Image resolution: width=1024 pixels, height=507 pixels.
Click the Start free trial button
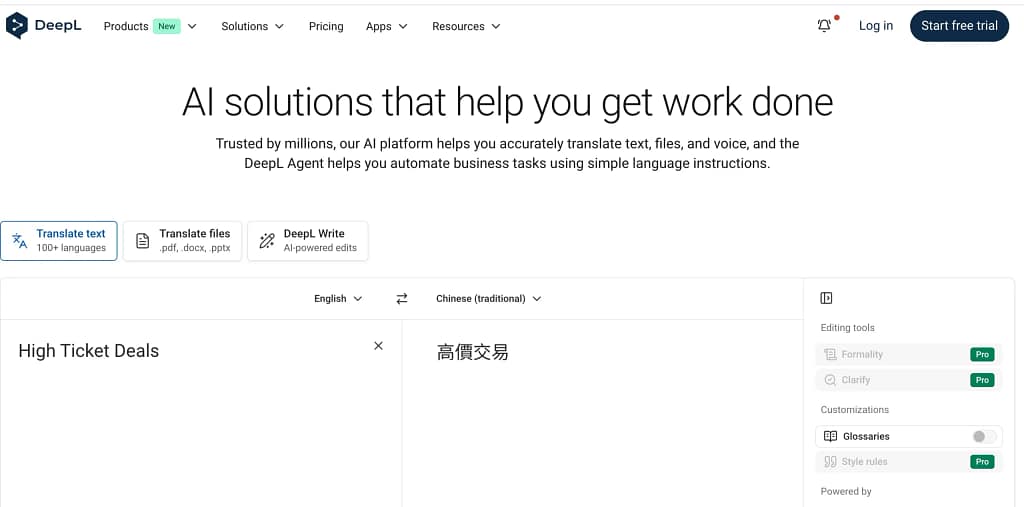[x=959, y=26]
